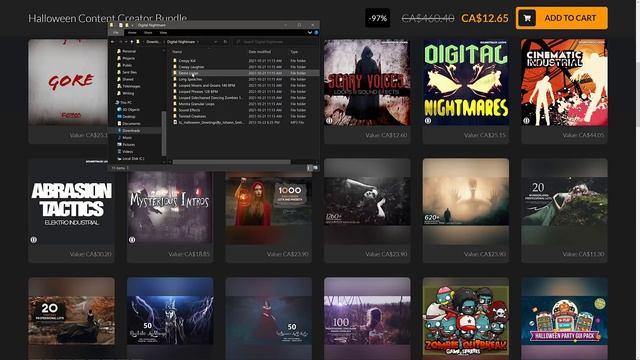Click the Pictures icon in navigation pane
Screen dimensions: 640x360
point(119,144)
